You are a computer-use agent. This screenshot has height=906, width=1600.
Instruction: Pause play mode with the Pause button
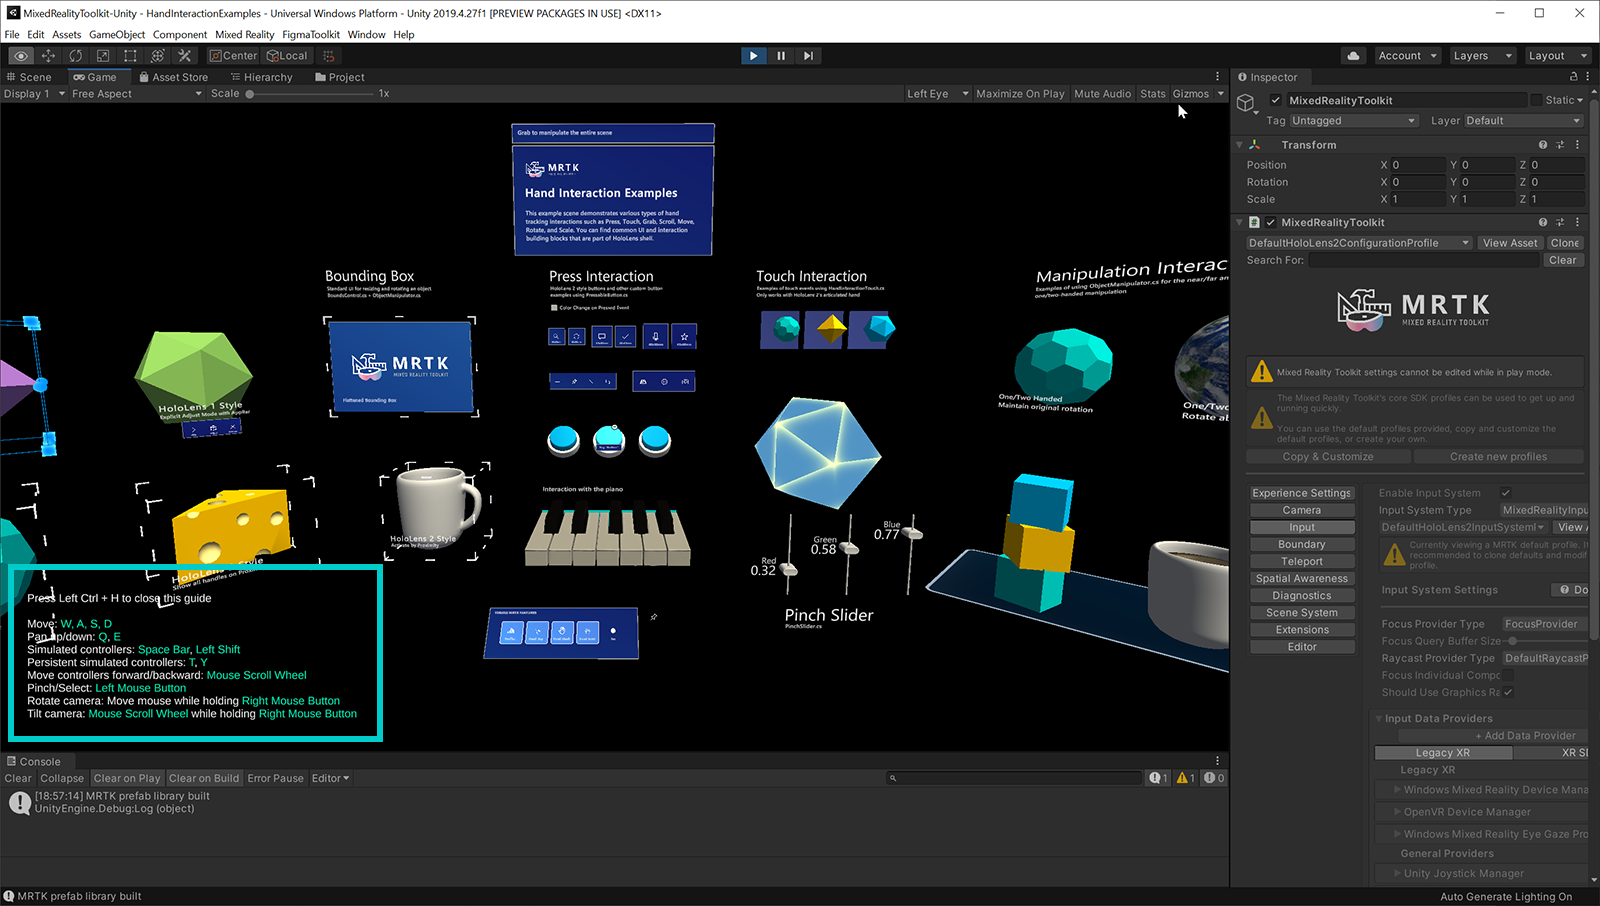point(781,56)
